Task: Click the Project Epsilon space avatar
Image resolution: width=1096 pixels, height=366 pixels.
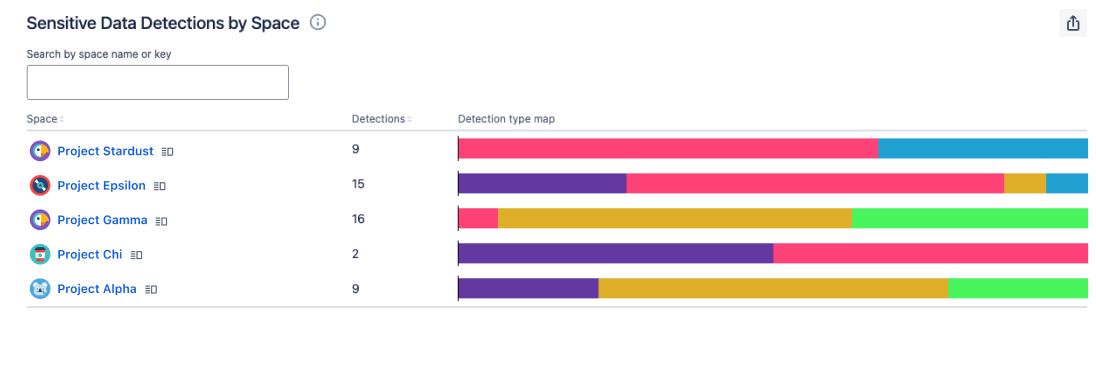Action: coord(40,186)
